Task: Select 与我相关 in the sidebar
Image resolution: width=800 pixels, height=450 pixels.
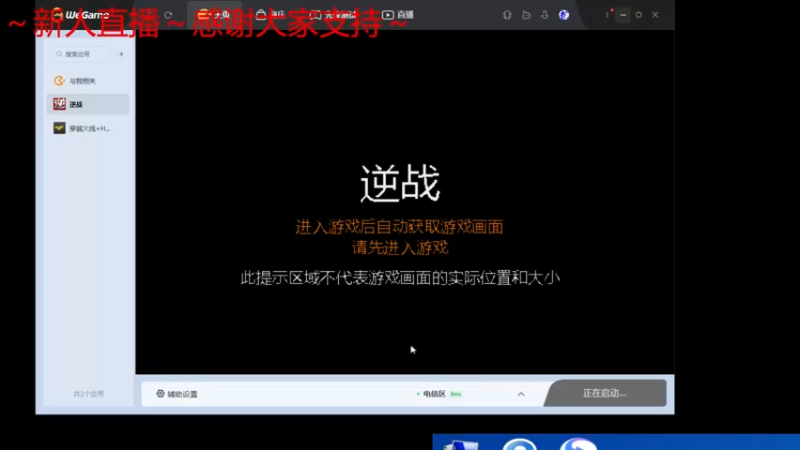Action: [87, 81]
